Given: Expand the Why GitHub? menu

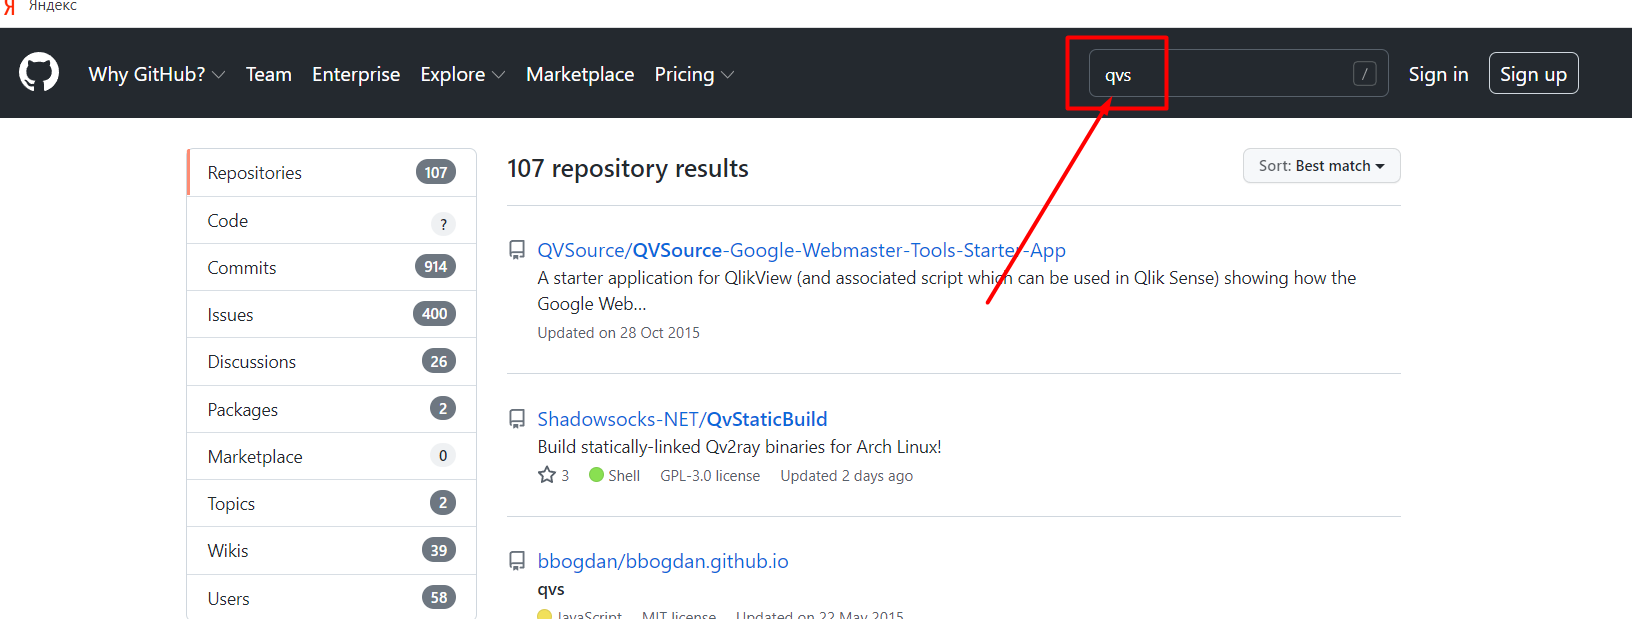Looking at the screenshot, I should point(157,74).
